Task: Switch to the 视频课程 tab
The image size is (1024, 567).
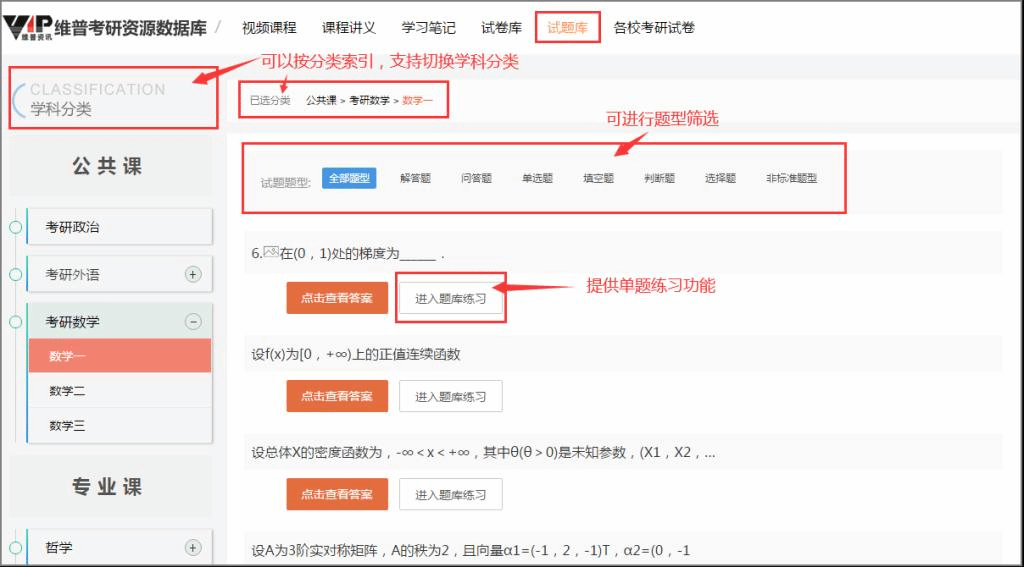Action: tap(269, 28)
